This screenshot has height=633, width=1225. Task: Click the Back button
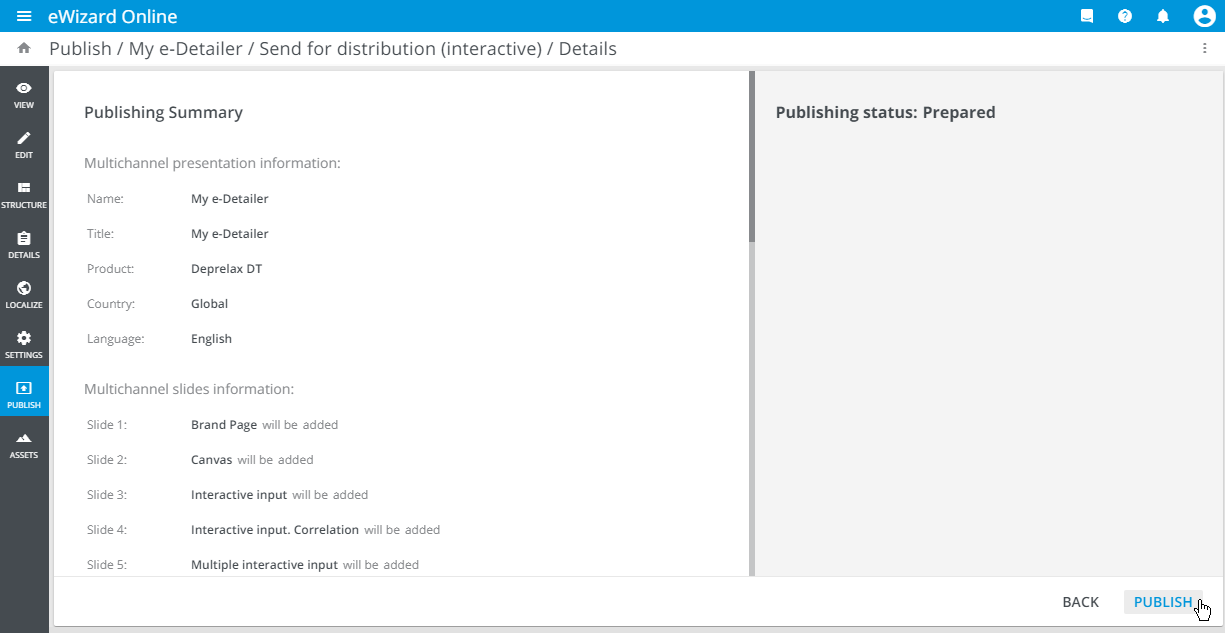click(x=1080, y=602)
